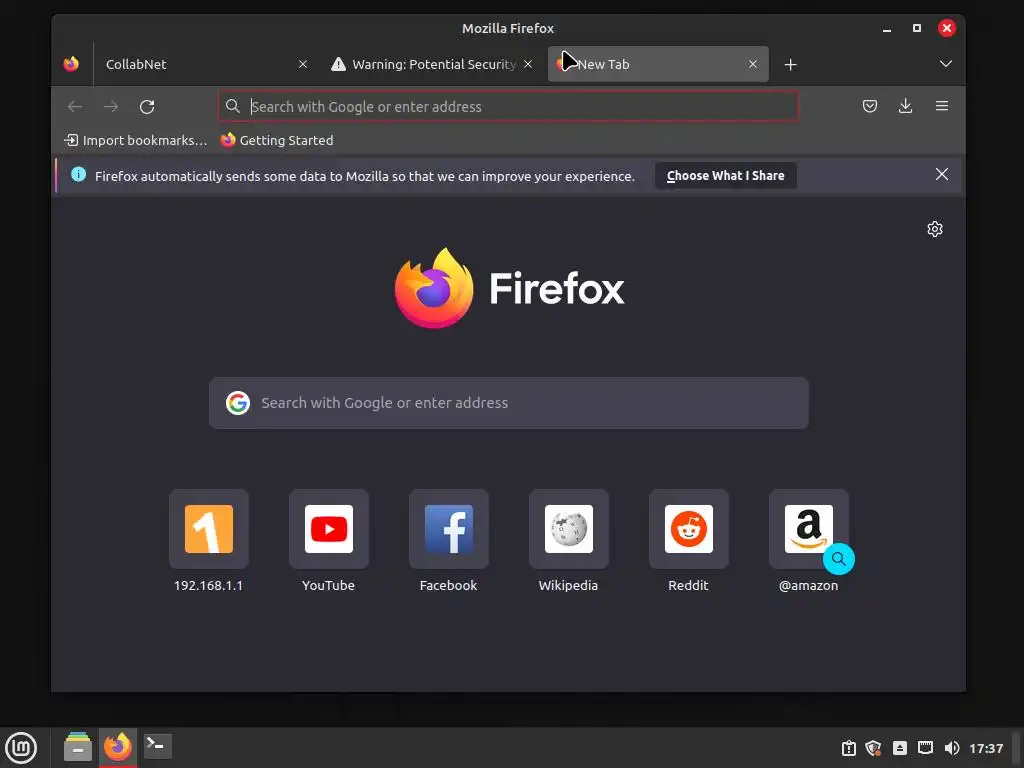Minimize the Mozilla Firefox window
Viewport: 1024px width, 768px height.
click(886, 29)
